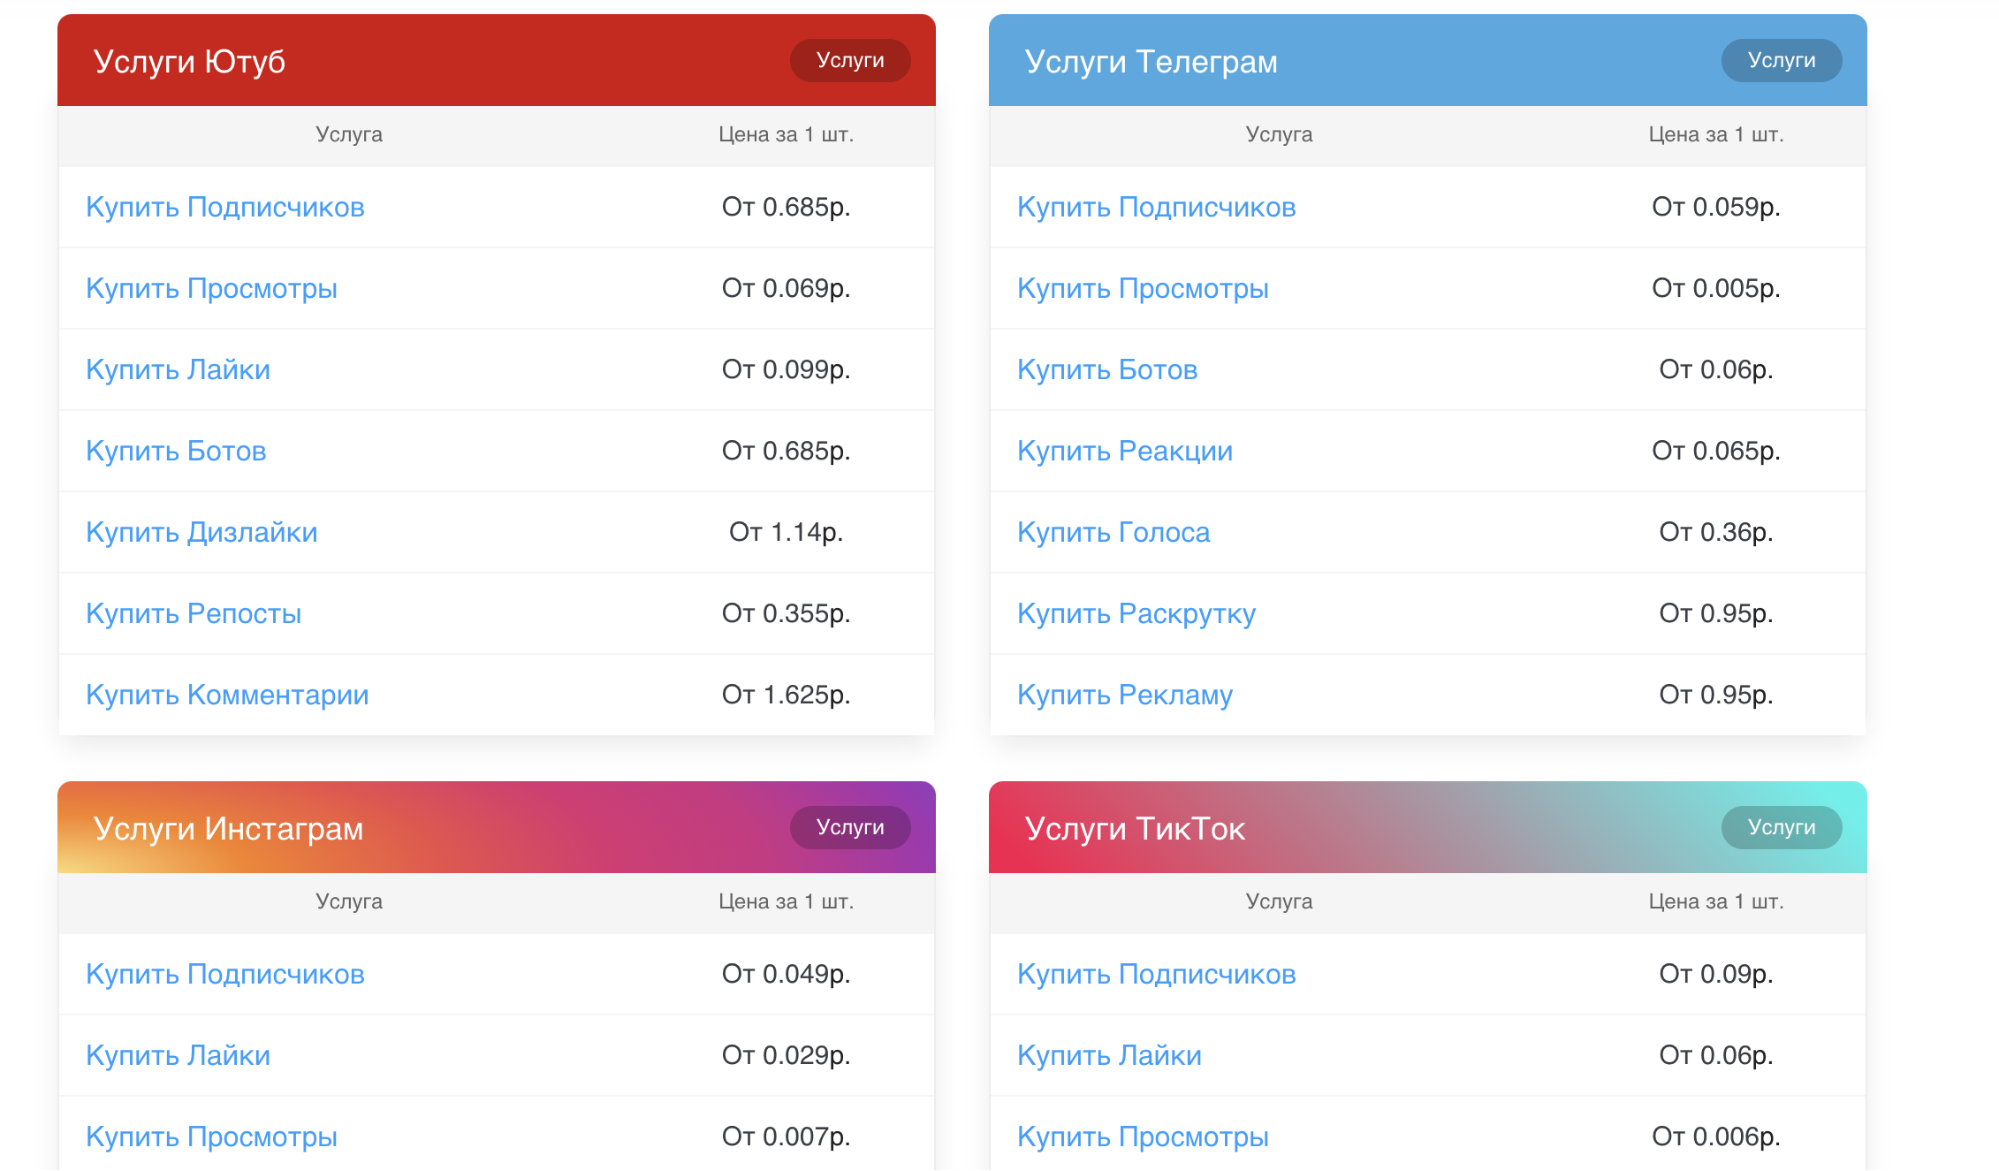Viewport: 1999px width, 1171px height.
Task: Open Купить Подписчиков under Услуги Инстаграм
Action: (x=225, y=974)
